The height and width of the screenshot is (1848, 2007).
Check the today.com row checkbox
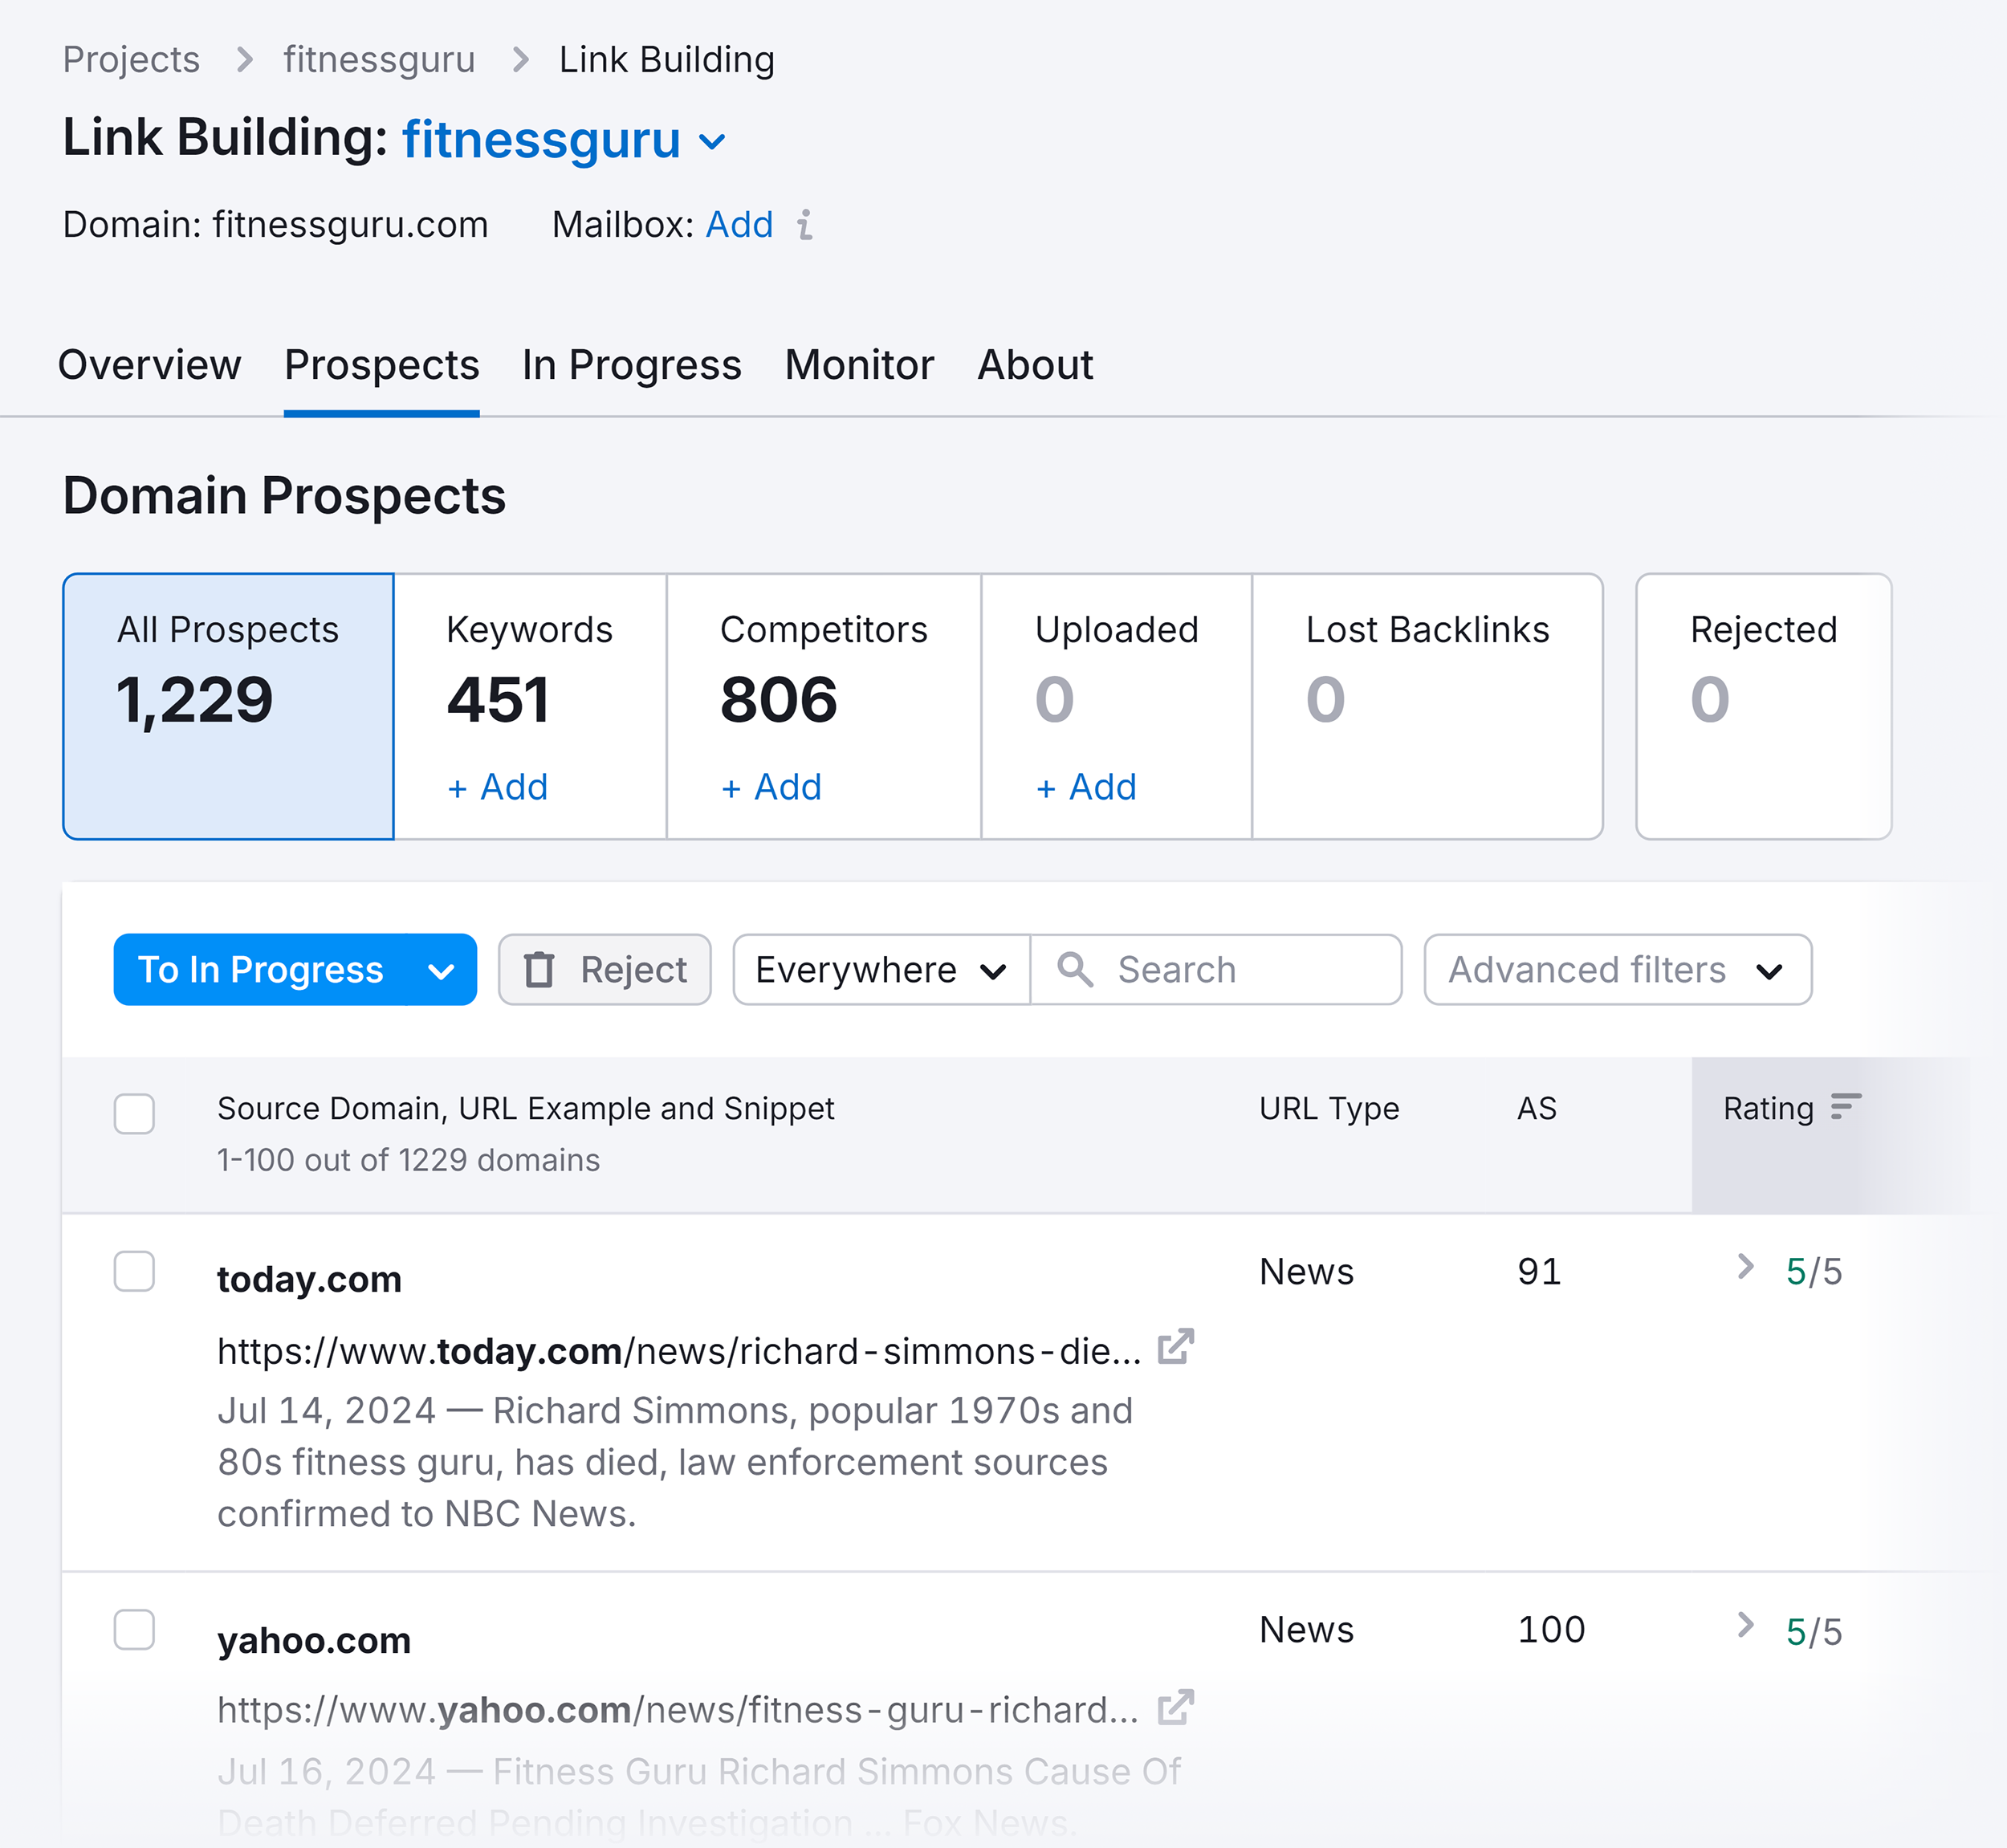click(x=134, y=1271)
